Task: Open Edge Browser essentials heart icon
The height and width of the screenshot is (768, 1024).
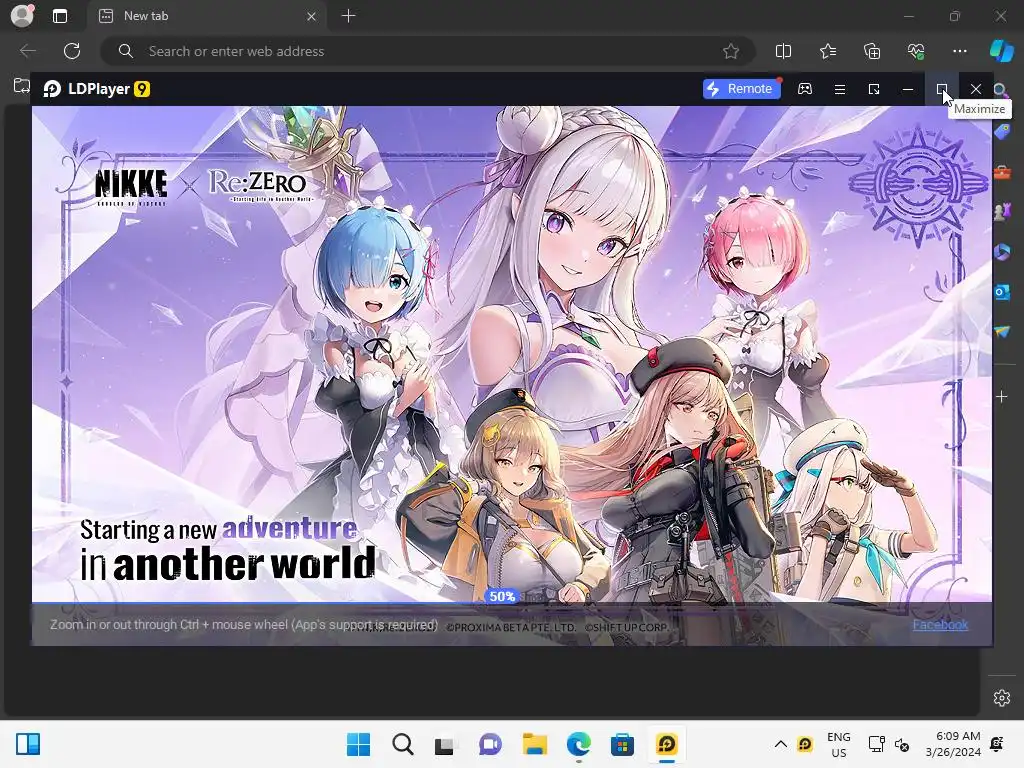Action: pyautogui.click(x=916, y=51)
